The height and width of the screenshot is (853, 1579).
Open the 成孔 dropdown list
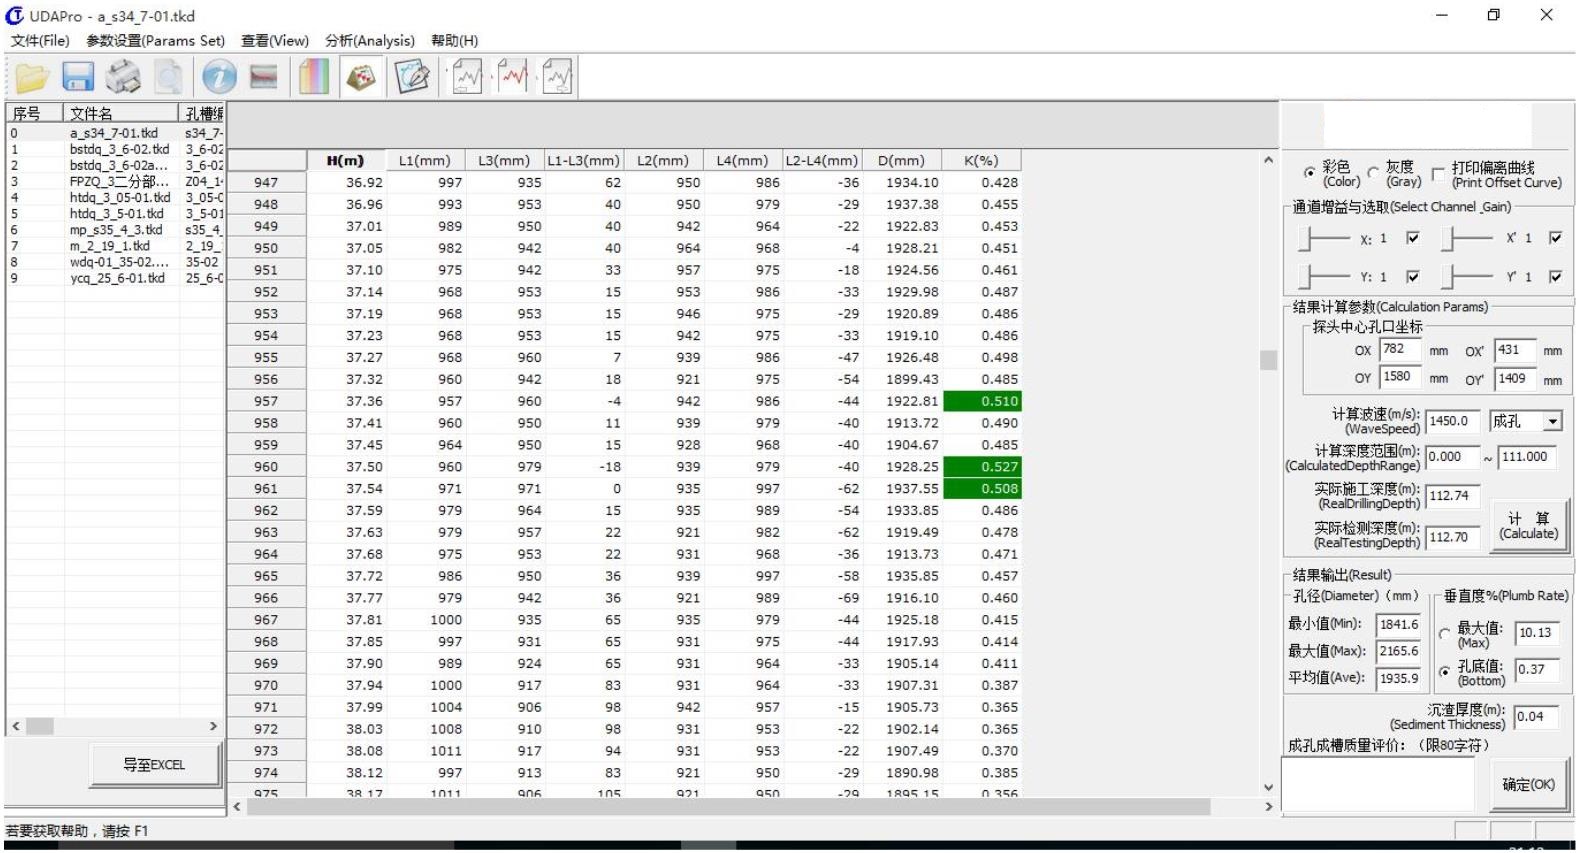click(x=1552, y=422)
